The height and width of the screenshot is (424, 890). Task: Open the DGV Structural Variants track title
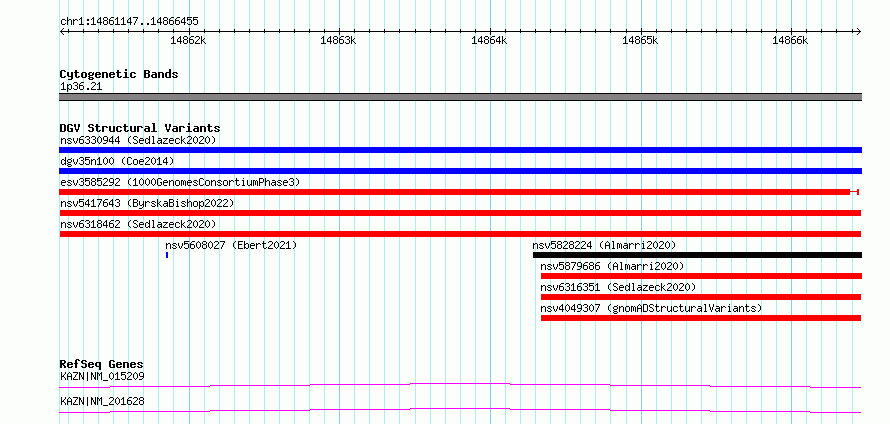pos(140,128)
